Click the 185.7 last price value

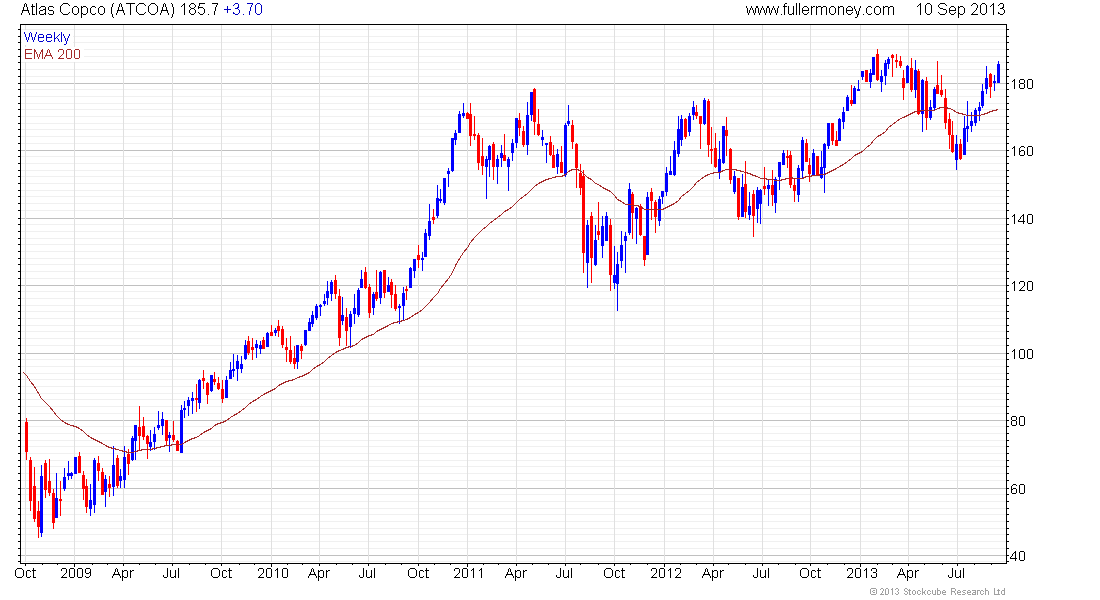coord(199,10)
